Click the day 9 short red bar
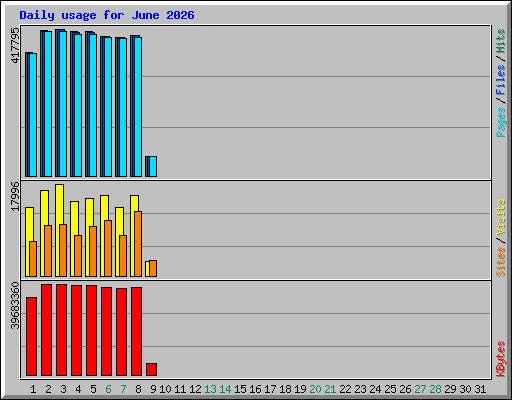This screenshot has width=512, height=400. (x=151, y=369)
